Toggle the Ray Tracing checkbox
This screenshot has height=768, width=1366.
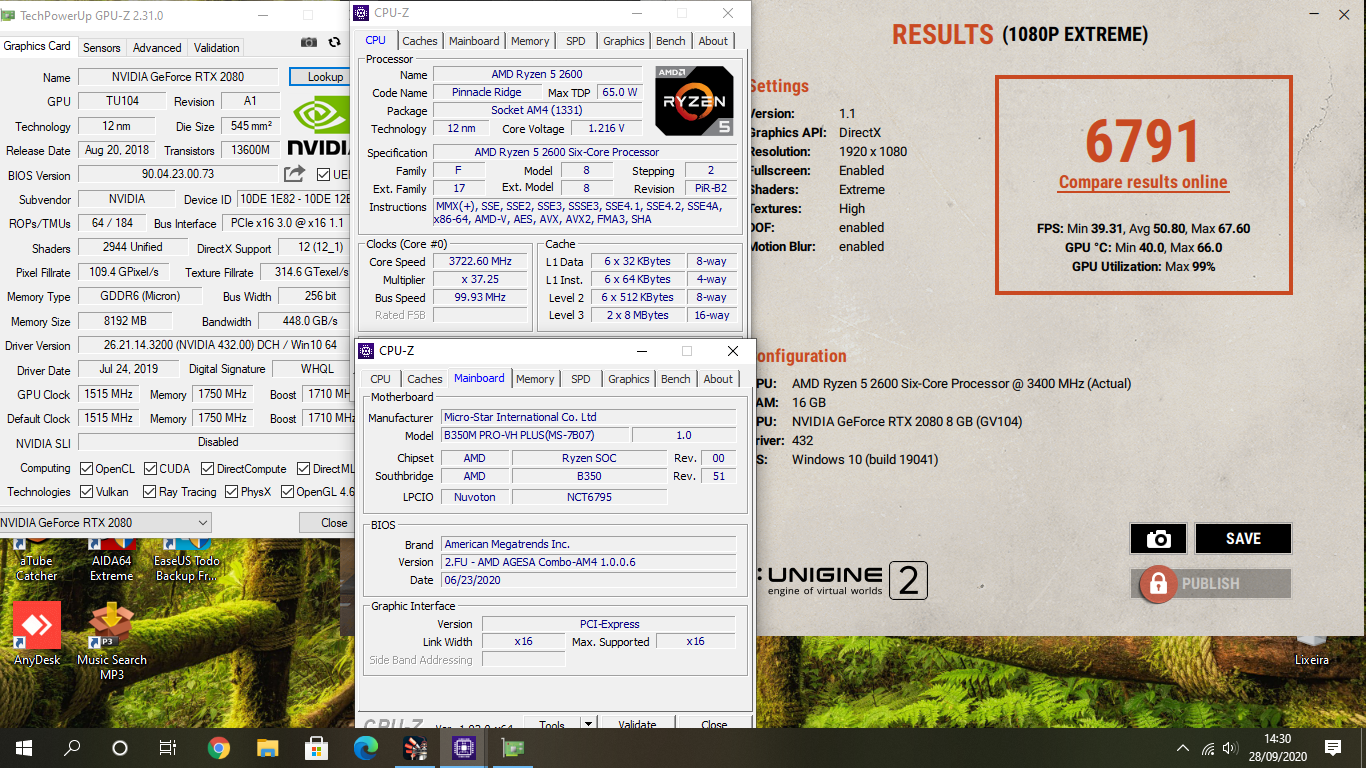tap(150, 491)
